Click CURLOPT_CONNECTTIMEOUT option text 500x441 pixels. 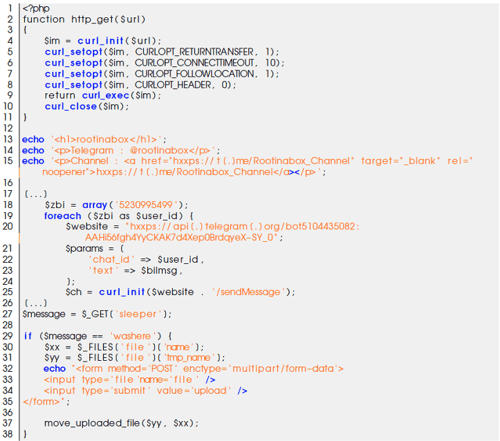click(x=194, y=63)
